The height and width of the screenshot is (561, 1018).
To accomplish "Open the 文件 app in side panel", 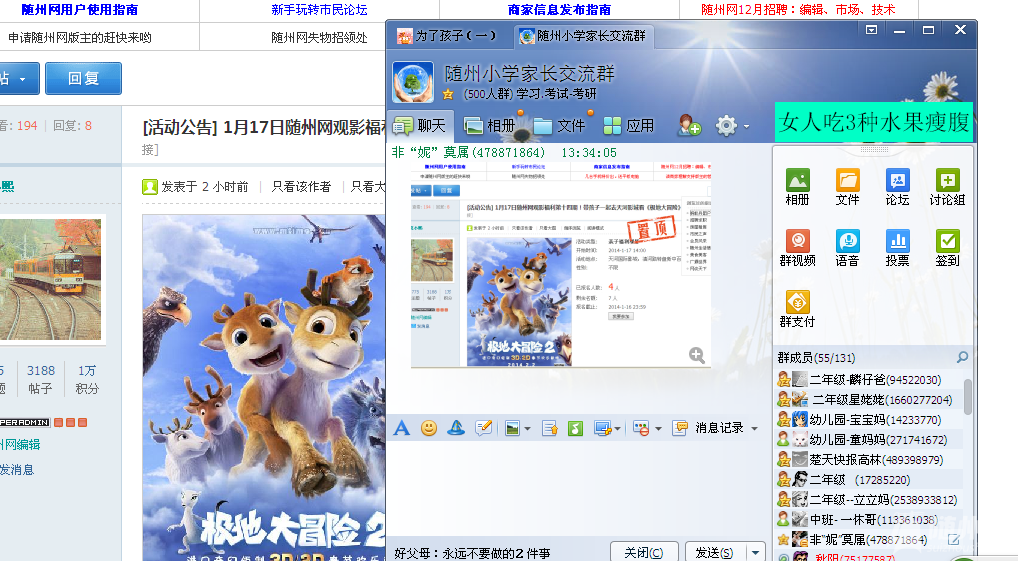I will pos(847,187).
